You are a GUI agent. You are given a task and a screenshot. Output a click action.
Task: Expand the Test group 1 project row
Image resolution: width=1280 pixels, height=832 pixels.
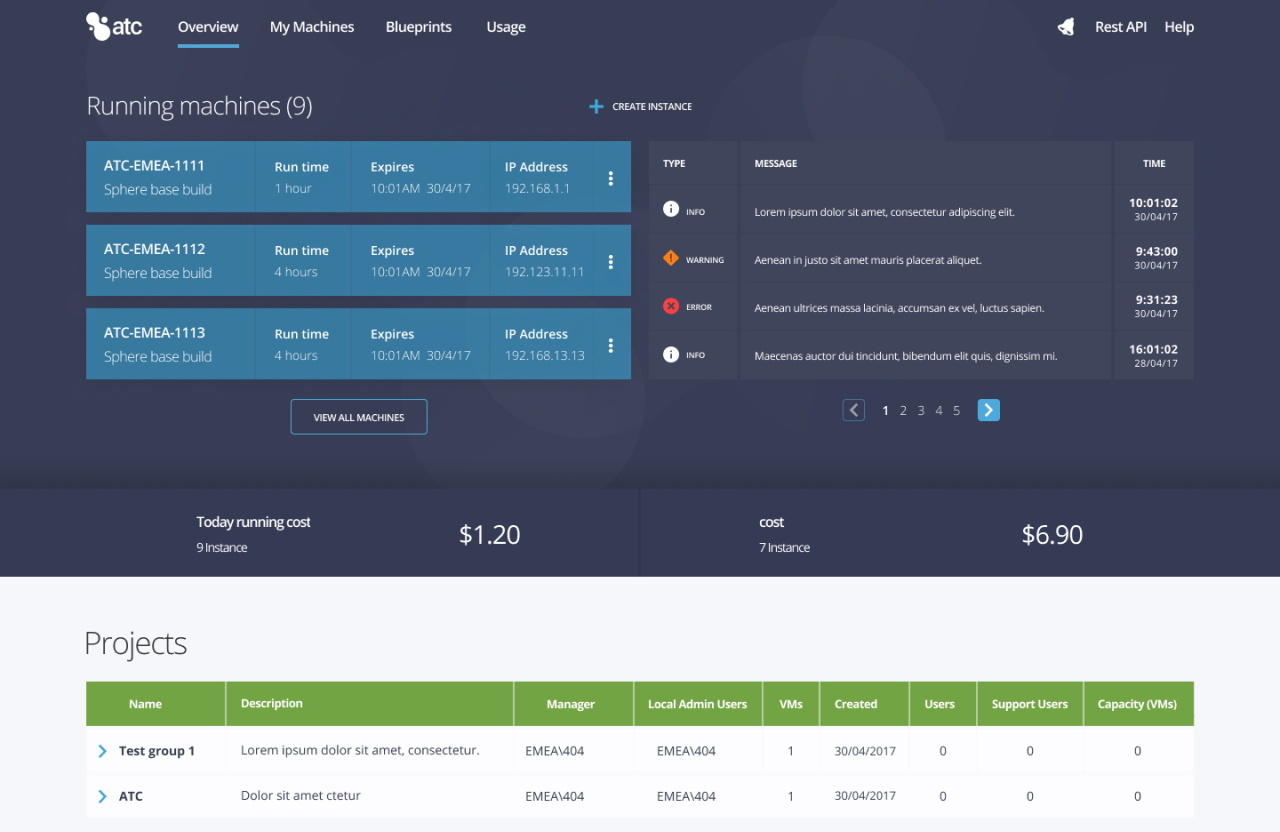[102, 751]
